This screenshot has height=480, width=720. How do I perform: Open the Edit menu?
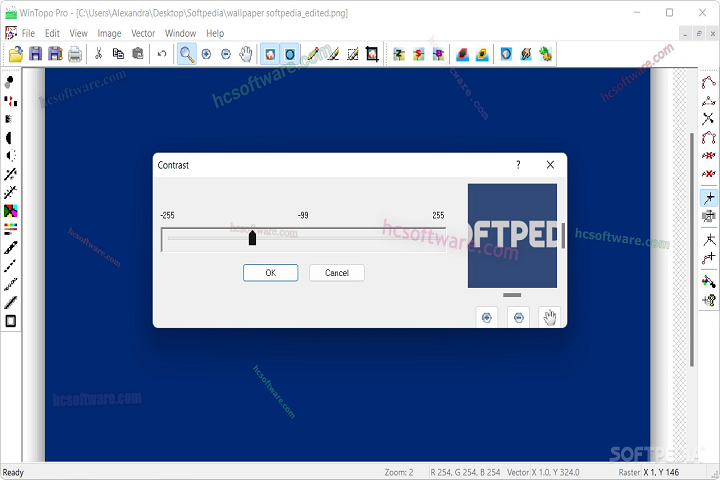pyautogui.click(x=52, y=33)
